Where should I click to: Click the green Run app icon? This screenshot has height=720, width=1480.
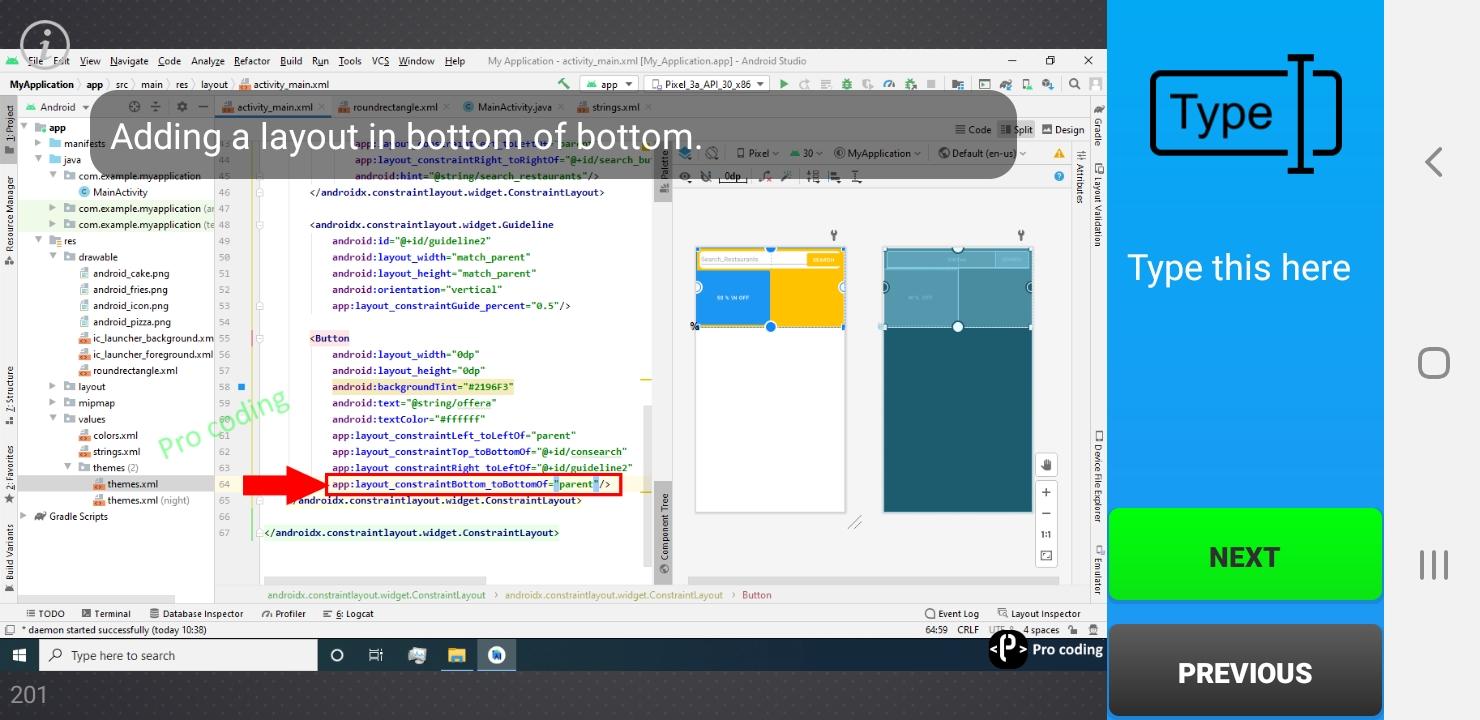[x=783, y=84]
